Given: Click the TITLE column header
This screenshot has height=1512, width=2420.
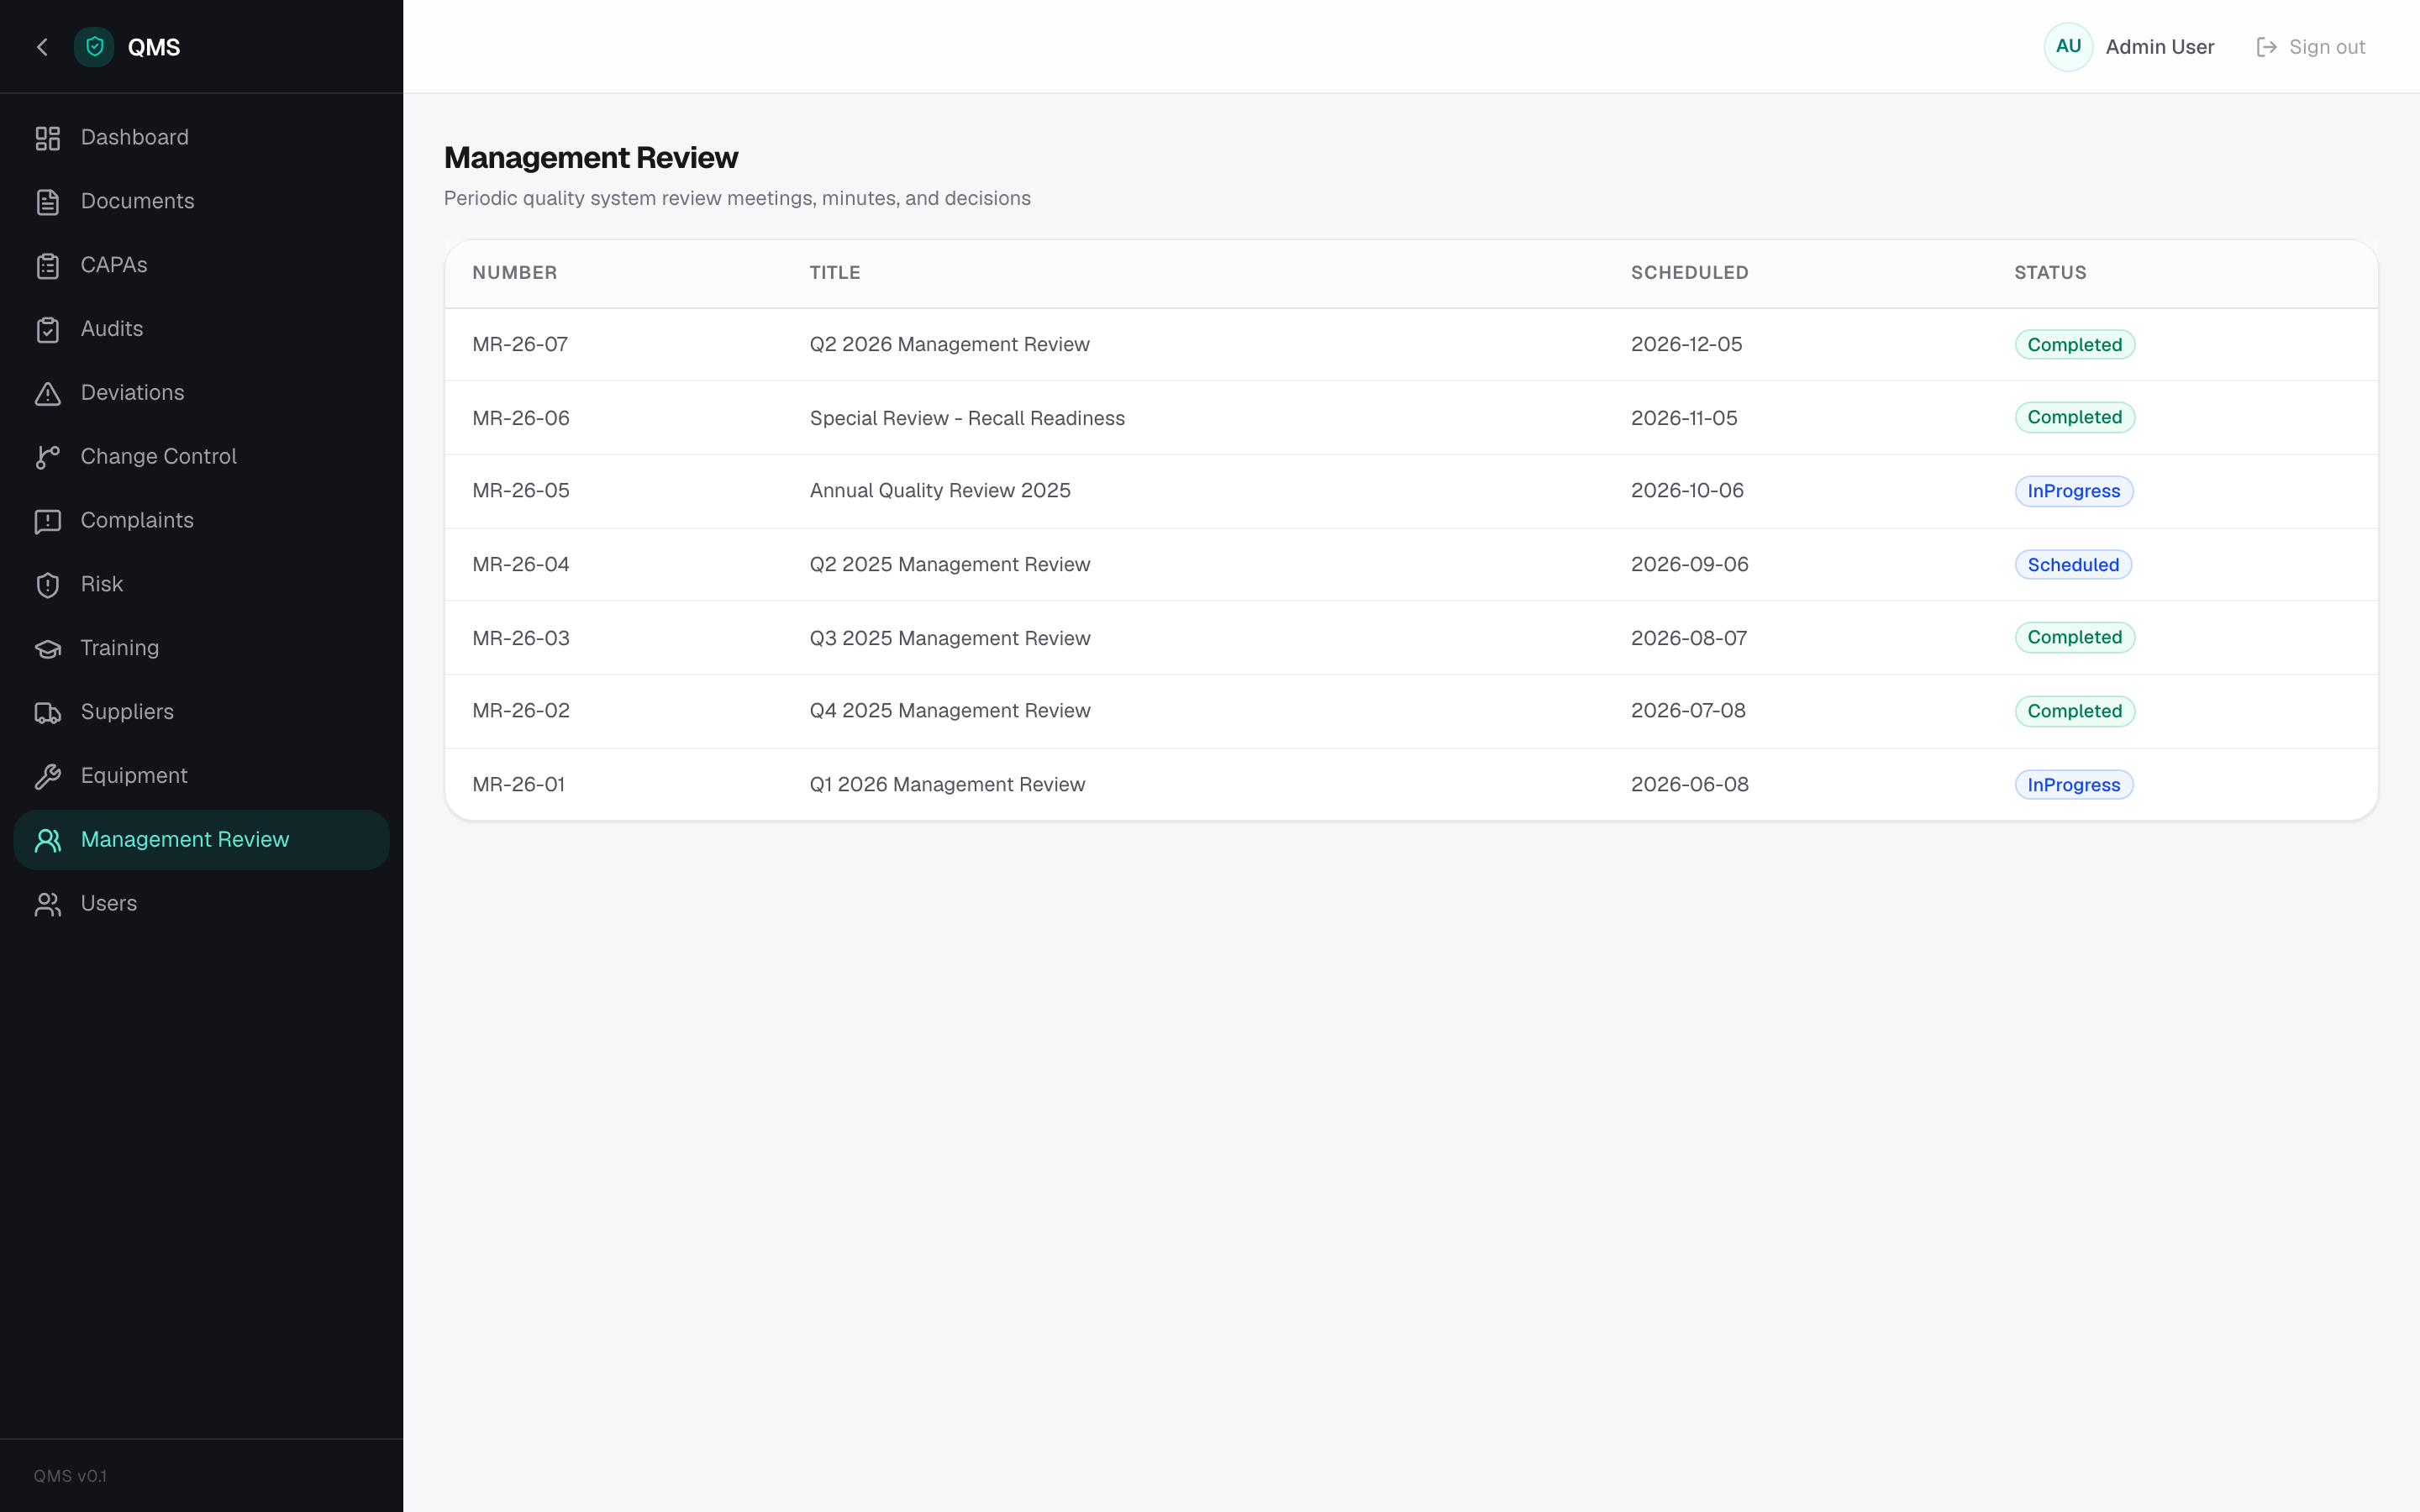Looking at the screenshot, I should (834, 273).
